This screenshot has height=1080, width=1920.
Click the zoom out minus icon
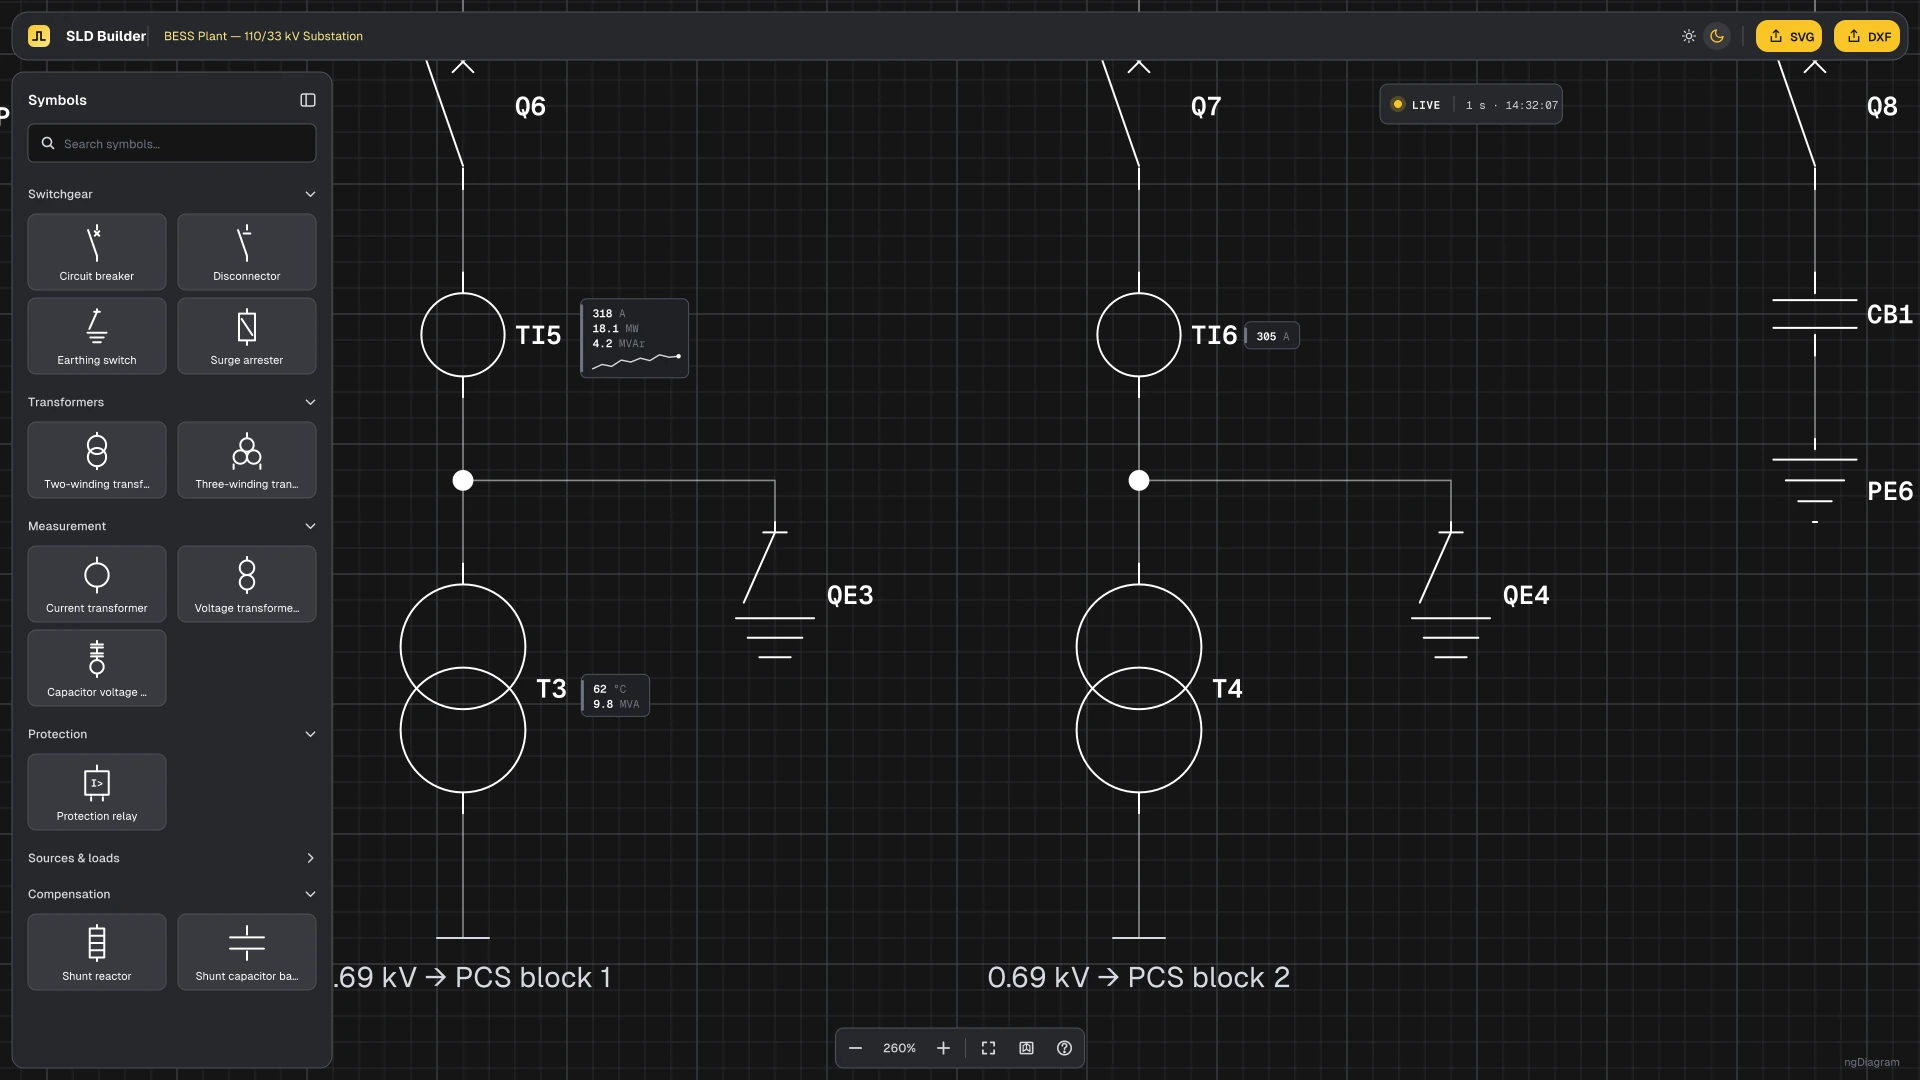coord(855,1048)
